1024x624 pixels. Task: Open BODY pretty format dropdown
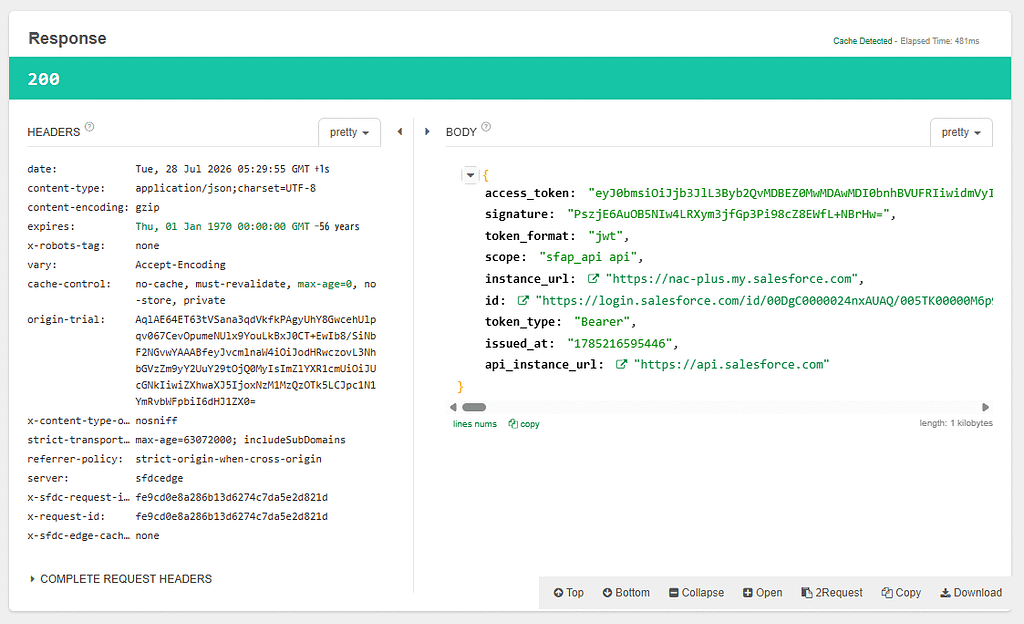(961, 133)
